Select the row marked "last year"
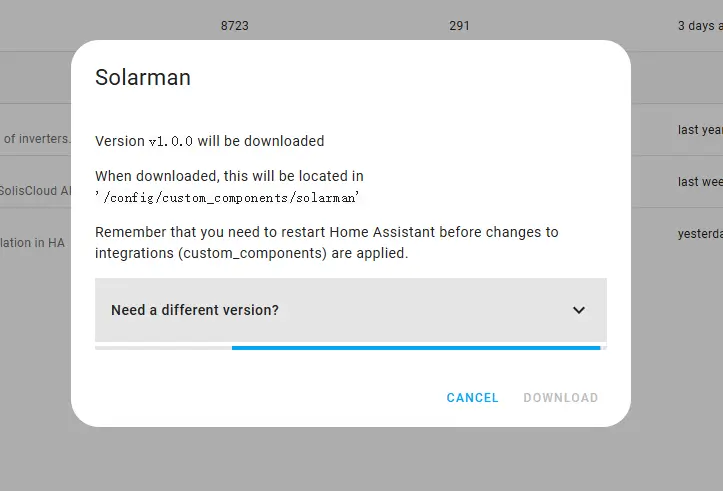 click(700, 130)
